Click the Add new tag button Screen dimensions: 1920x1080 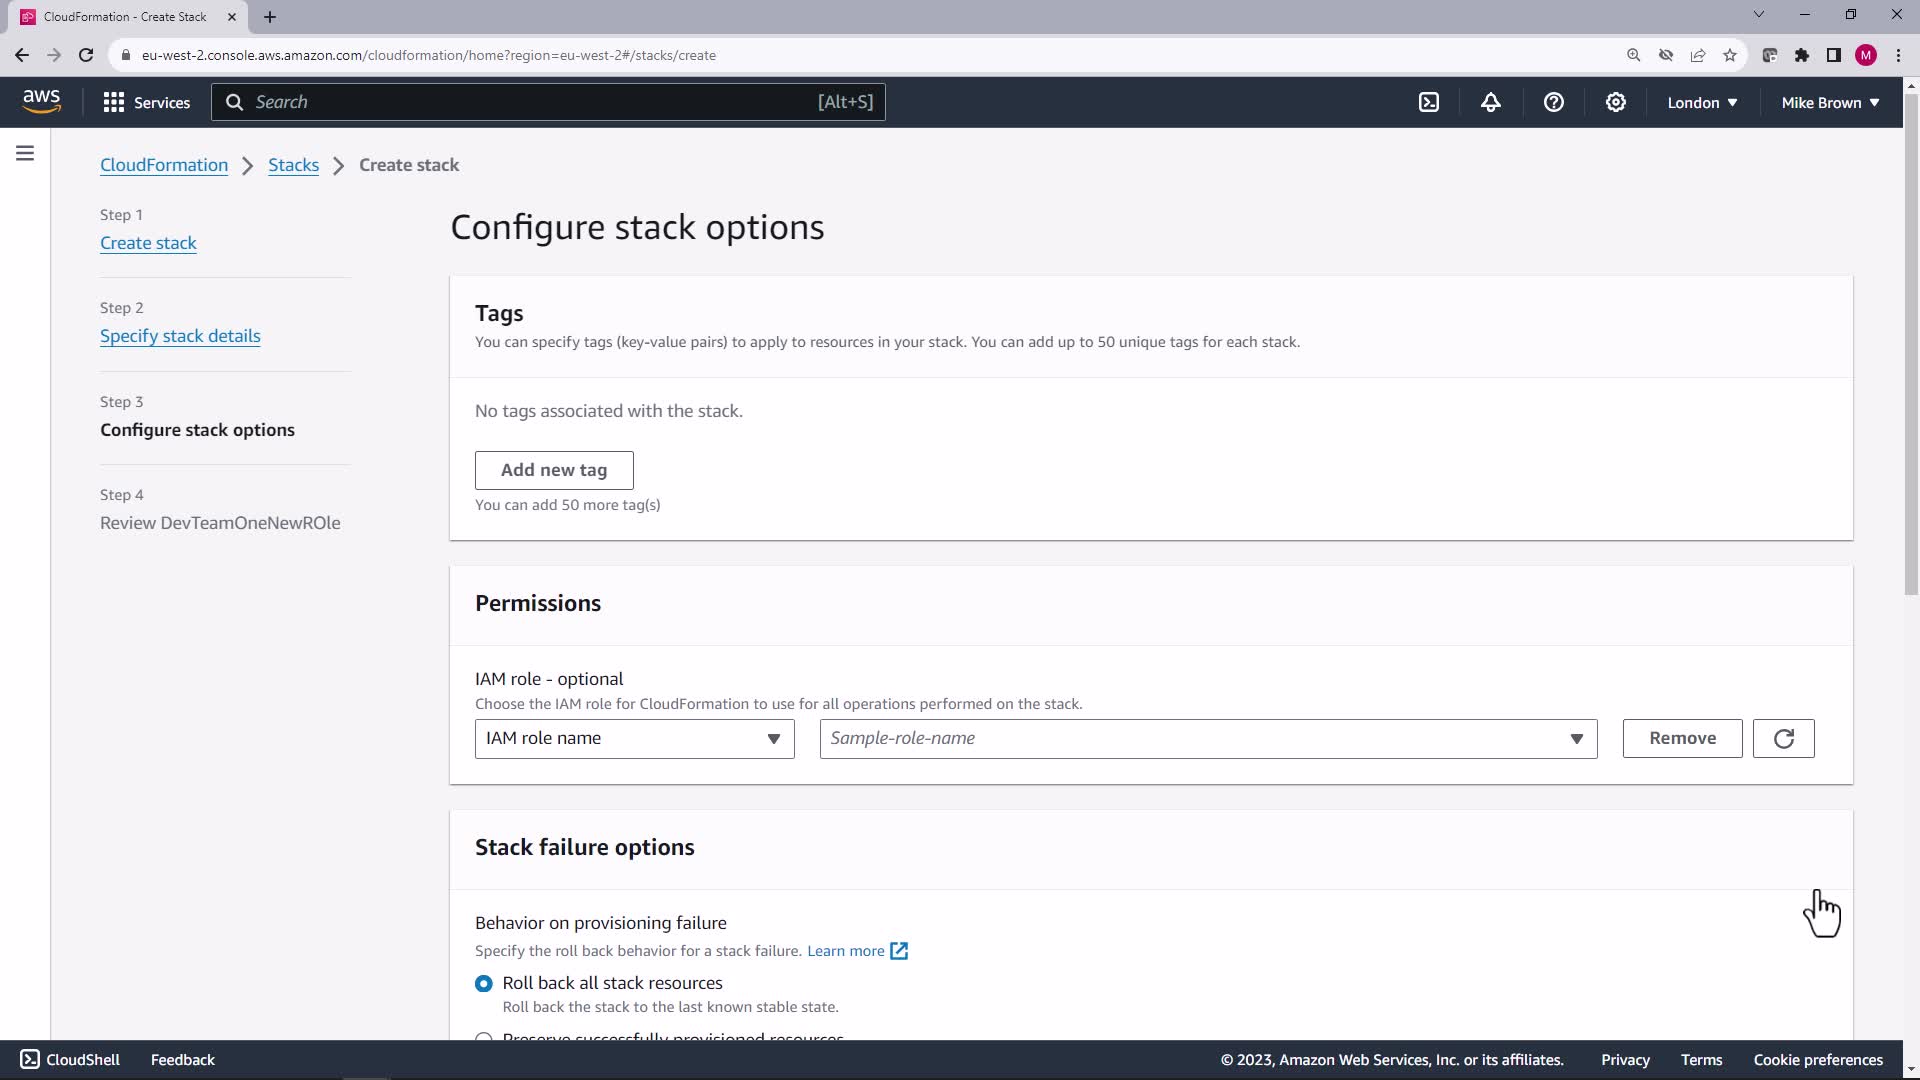554,470
